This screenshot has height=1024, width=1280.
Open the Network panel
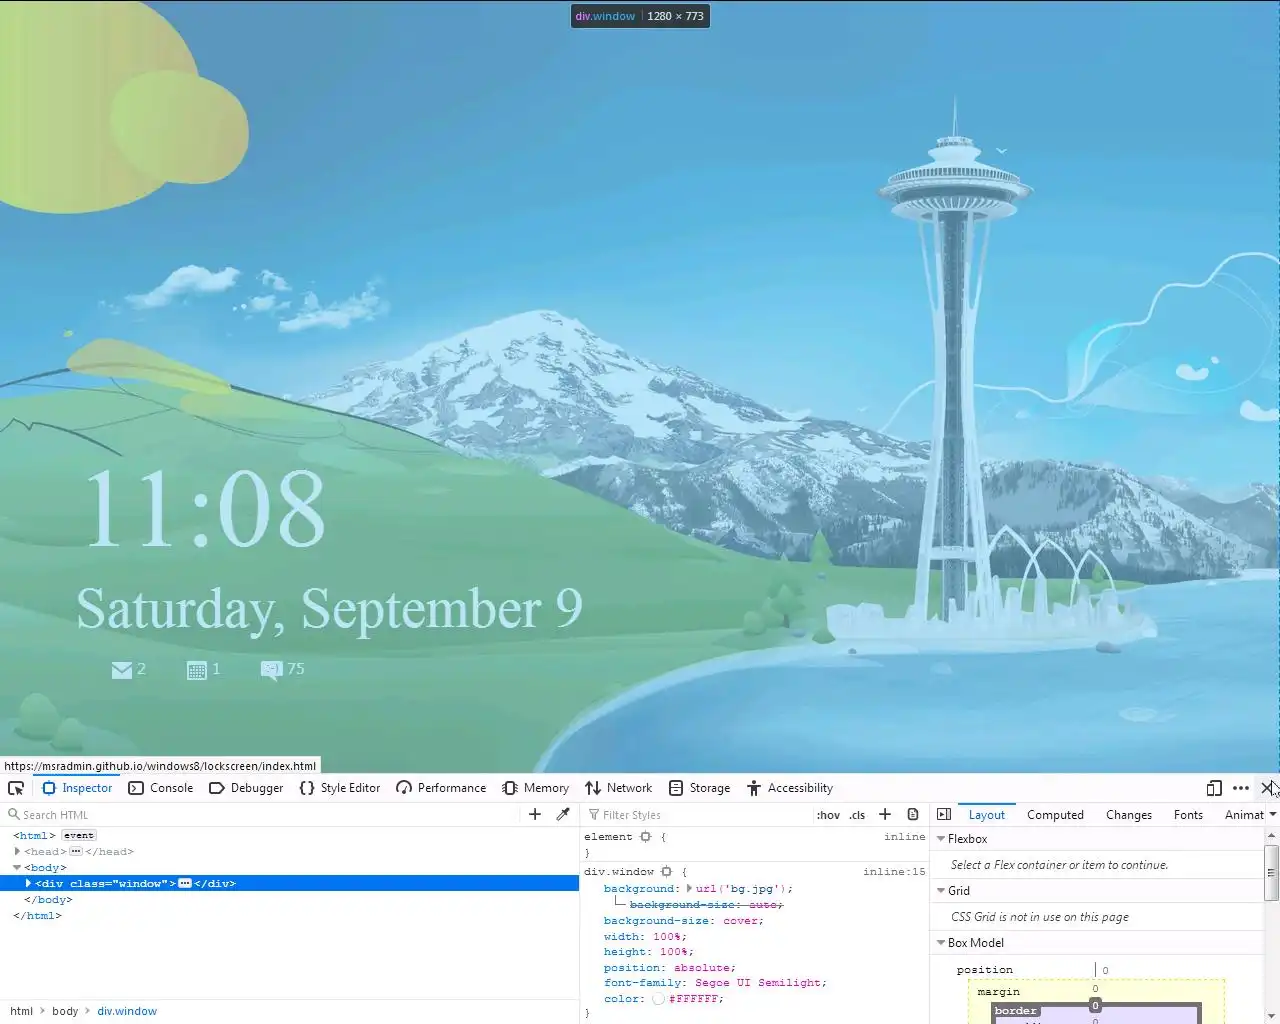click(x=619, y=788)
